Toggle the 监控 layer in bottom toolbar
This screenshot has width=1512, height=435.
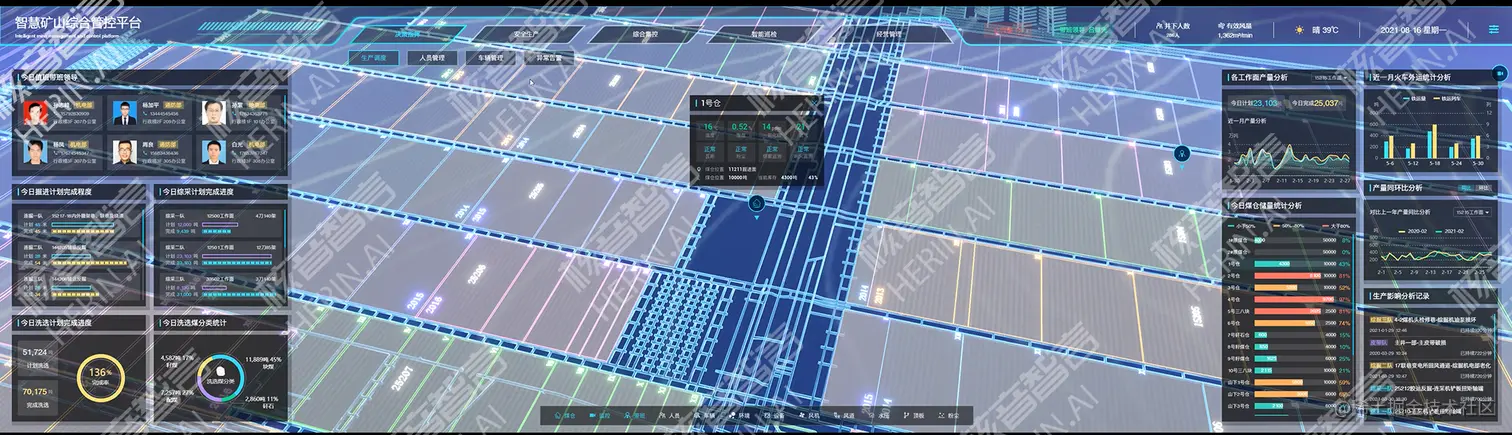pyautogui.click(x=599, y=415)
